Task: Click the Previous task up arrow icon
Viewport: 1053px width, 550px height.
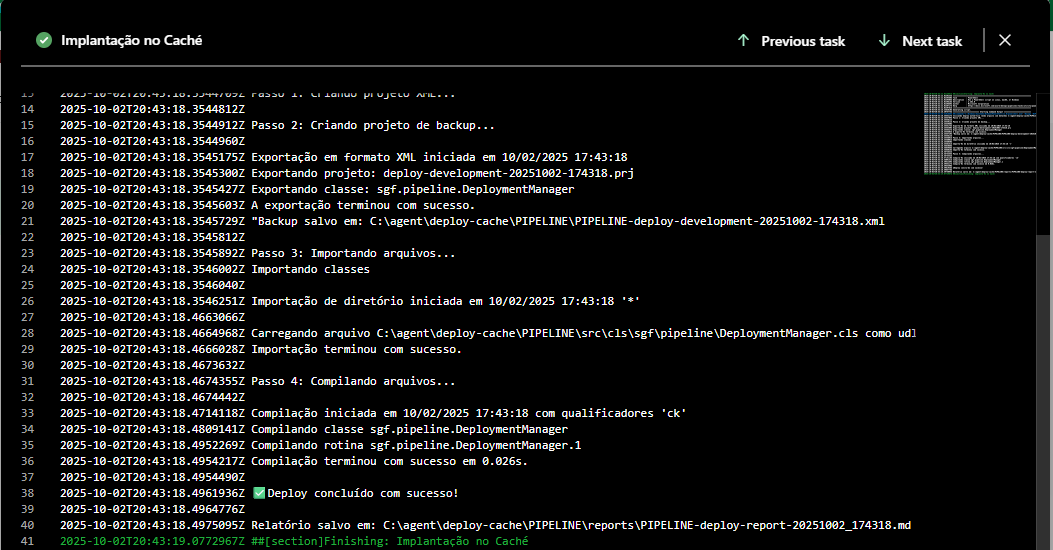Action: click(743, 41)
